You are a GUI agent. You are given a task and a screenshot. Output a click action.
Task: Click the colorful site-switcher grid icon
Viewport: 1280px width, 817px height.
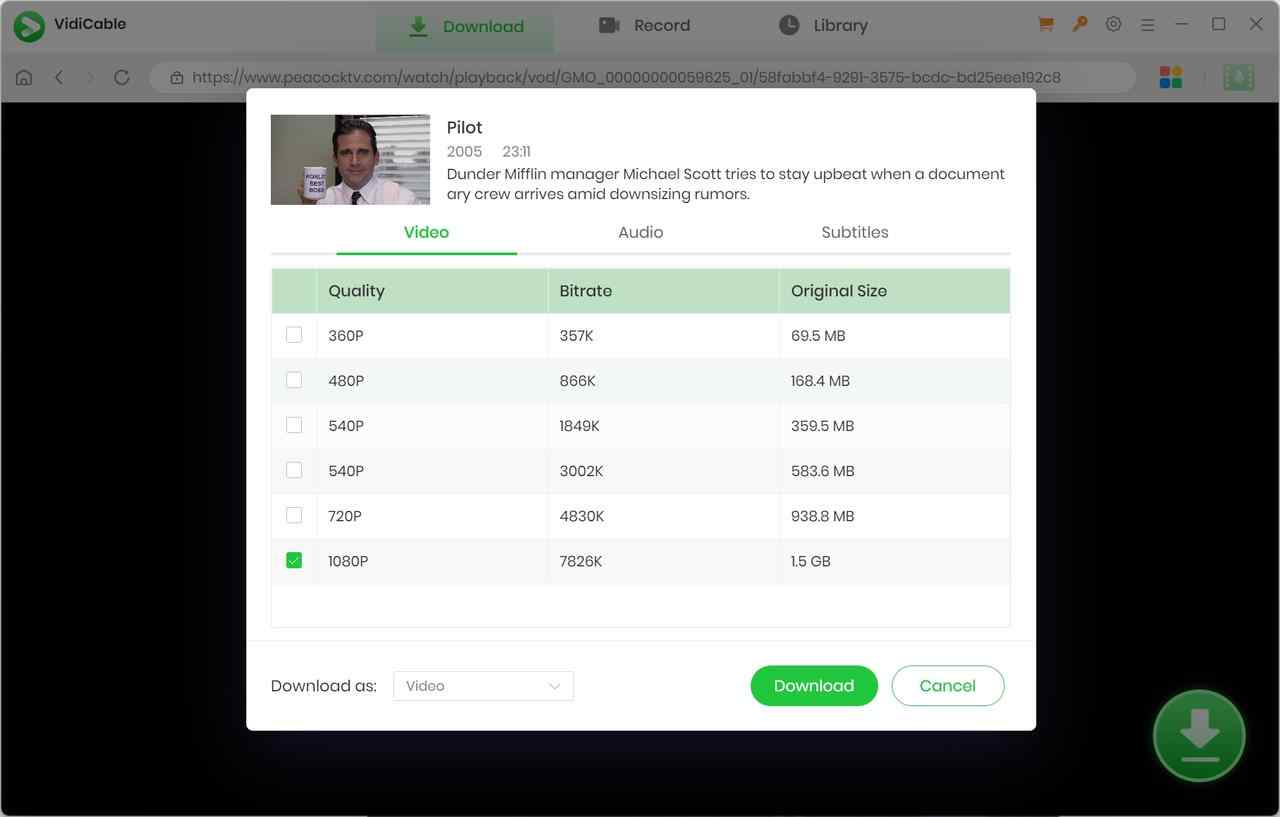coord(1170,77)
